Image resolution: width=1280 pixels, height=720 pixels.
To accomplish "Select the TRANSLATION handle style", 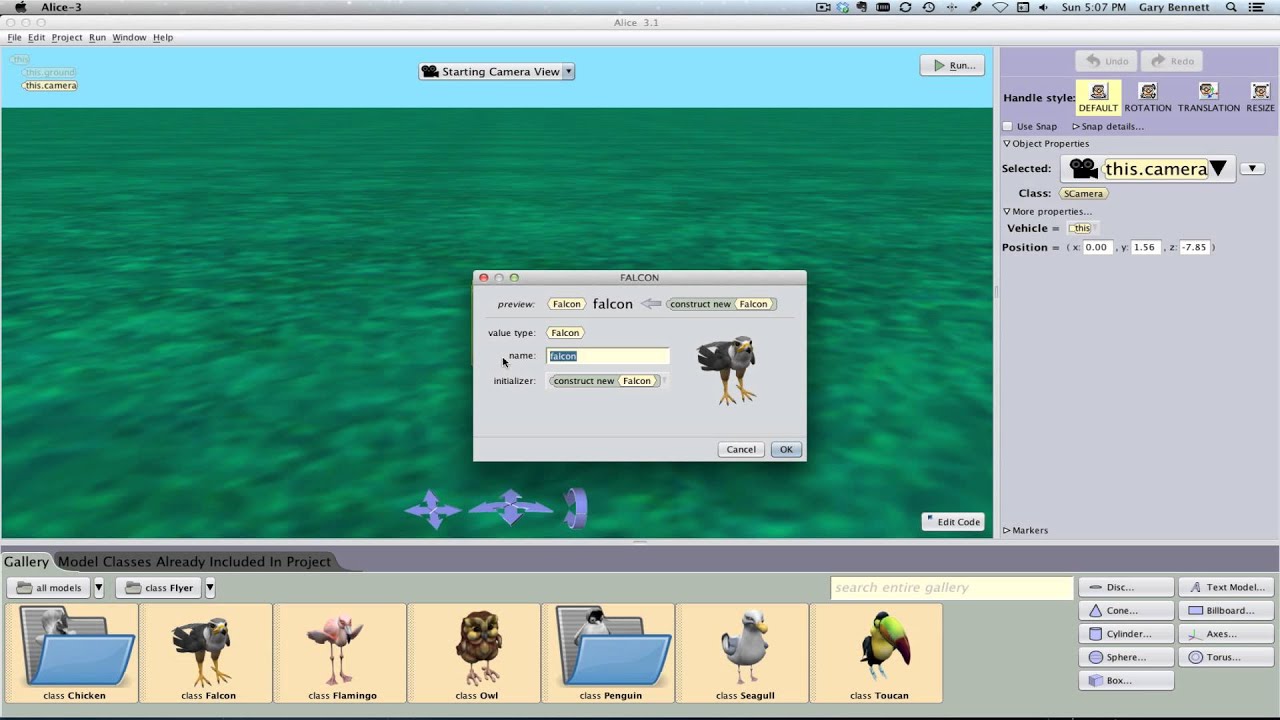I will point(1208,97).
